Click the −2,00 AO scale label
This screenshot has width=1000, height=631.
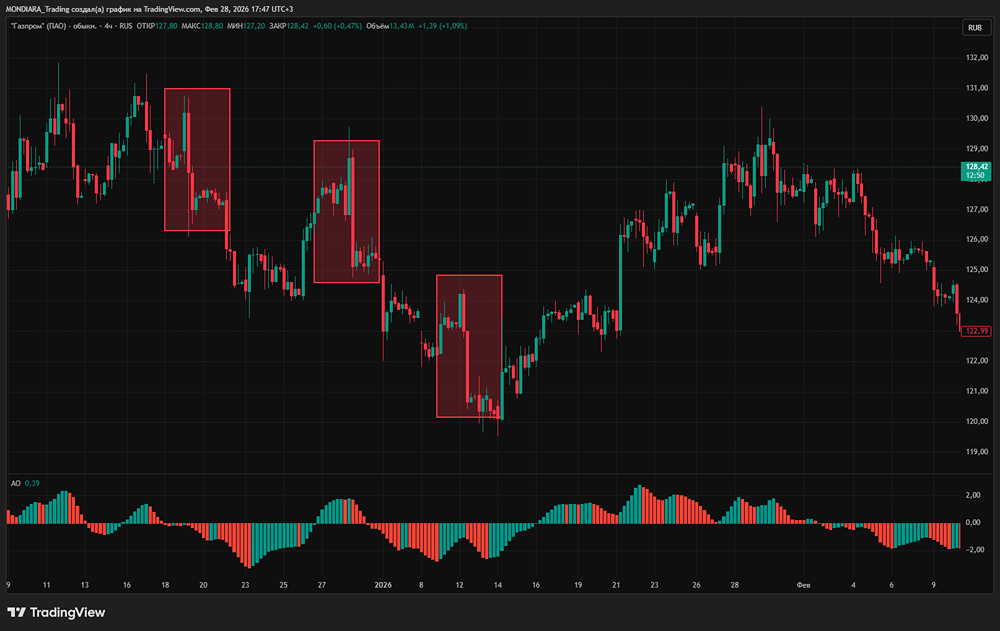(x=976, y=549)
